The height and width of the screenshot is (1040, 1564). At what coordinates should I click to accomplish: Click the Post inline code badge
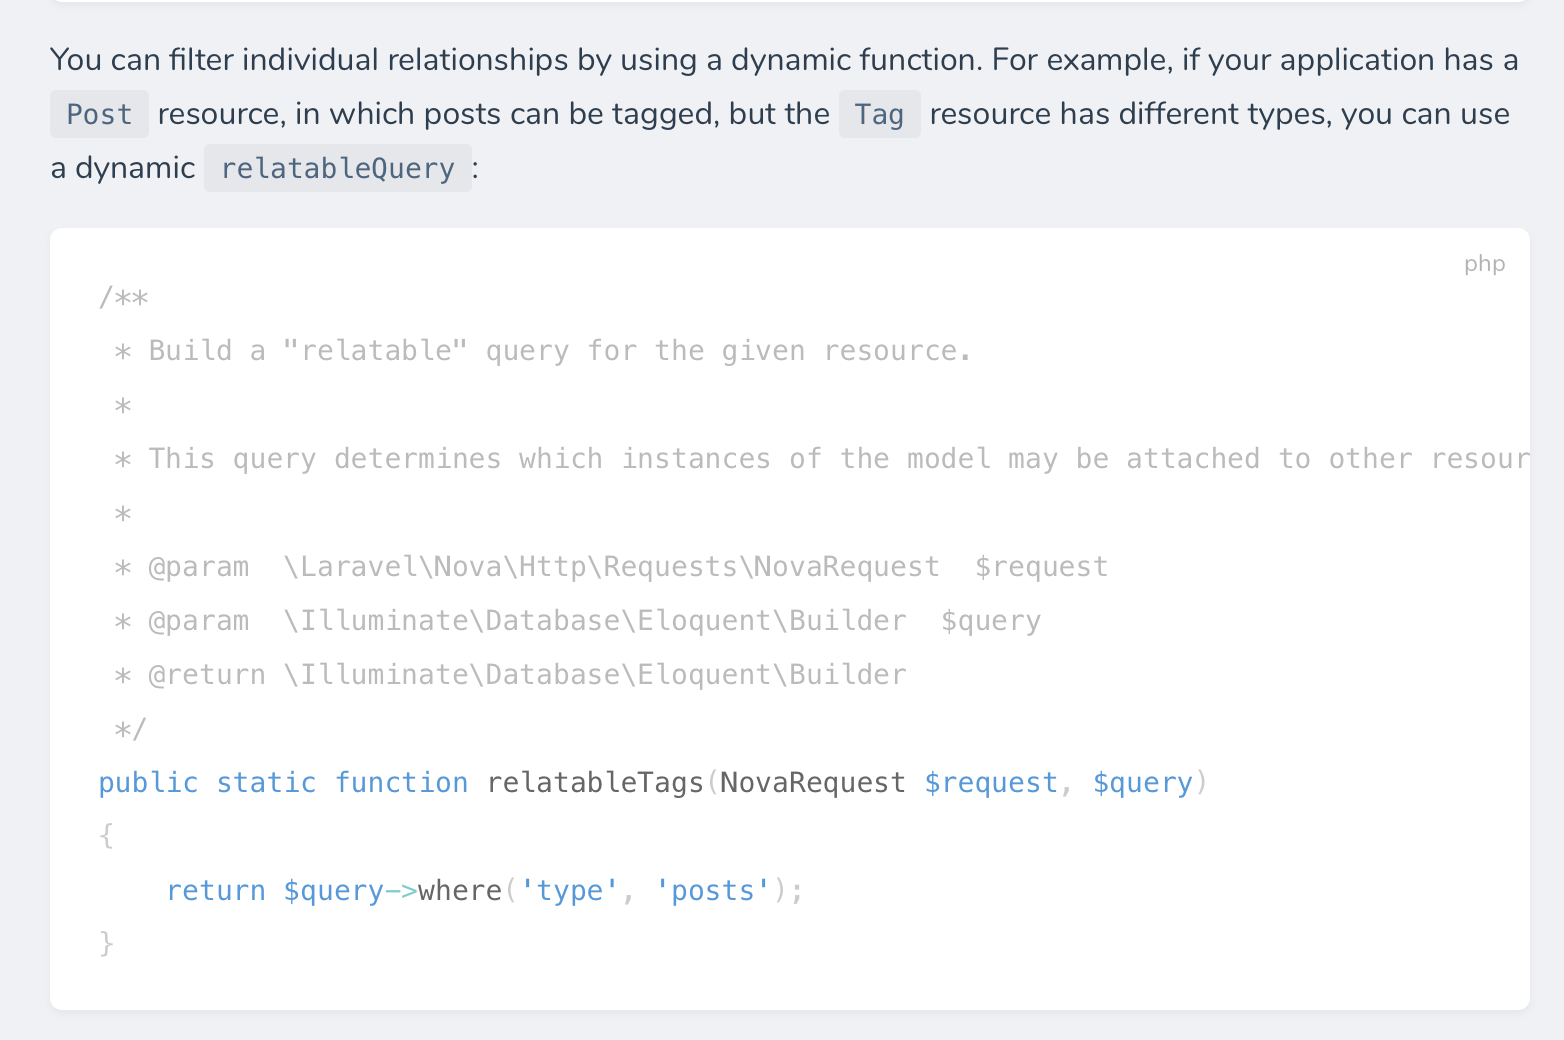pyautogui.click(x=99, y=114)
